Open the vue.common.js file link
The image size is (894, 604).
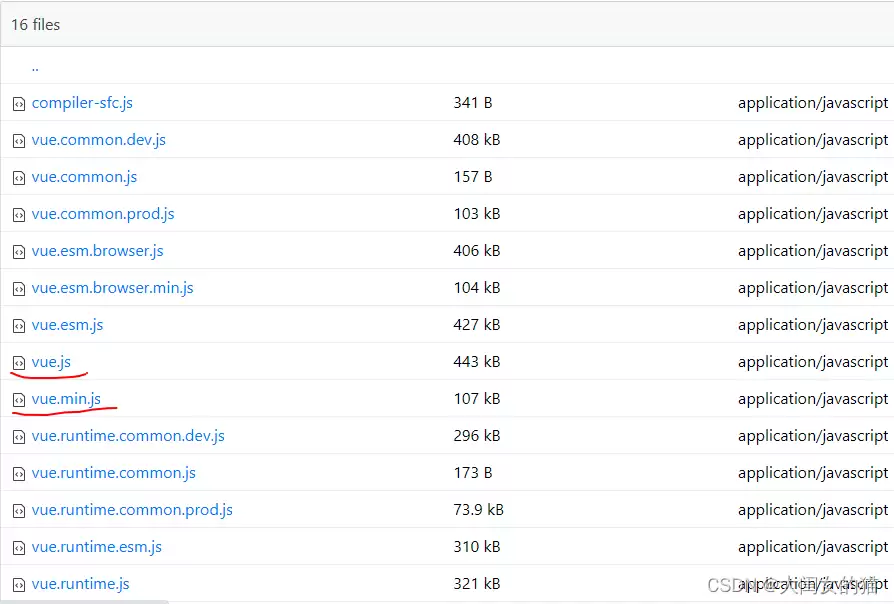[x=84, y=177]
